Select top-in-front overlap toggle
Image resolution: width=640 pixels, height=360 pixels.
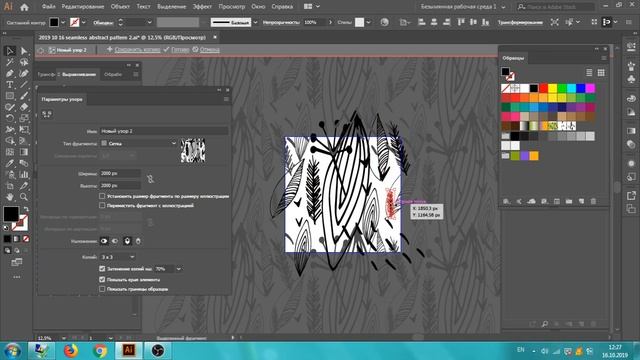click(127, 241)
